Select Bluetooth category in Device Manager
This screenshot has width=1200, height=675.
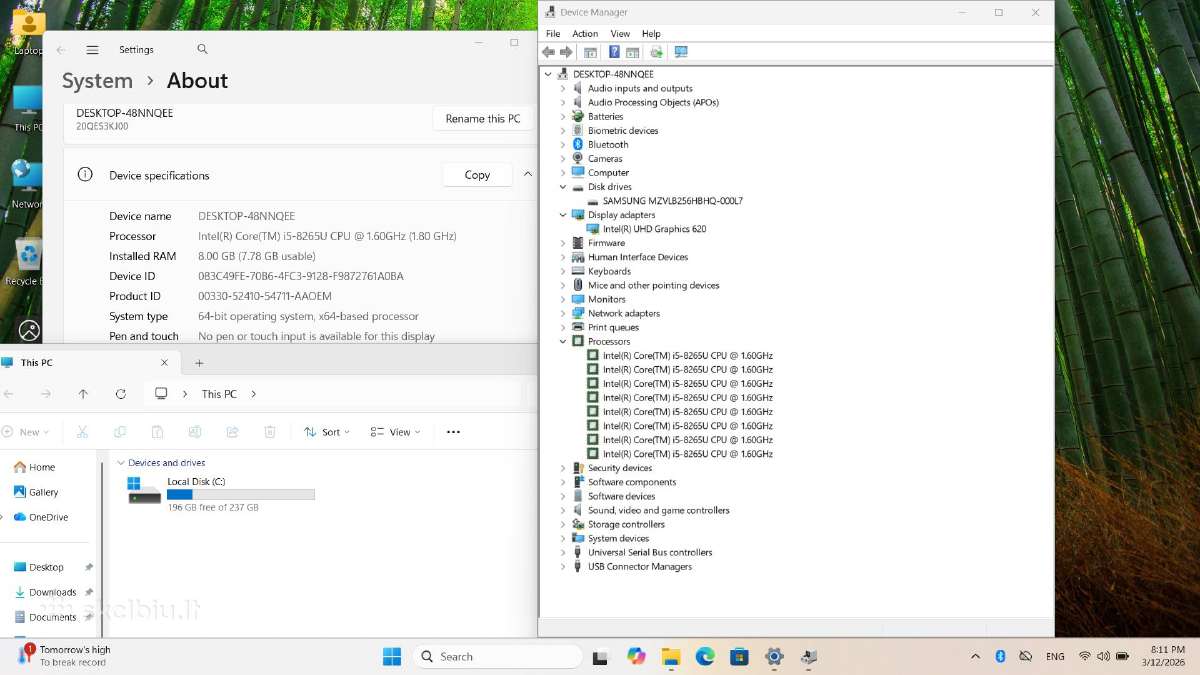click(x=608, y=145)
